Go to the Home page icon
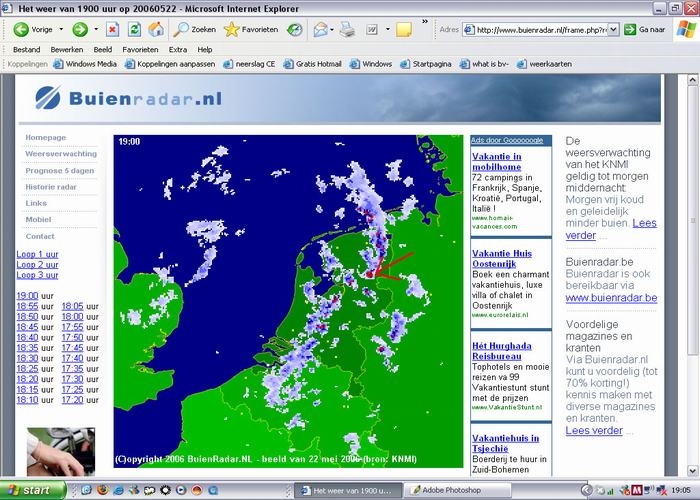 tap(155, 29)
